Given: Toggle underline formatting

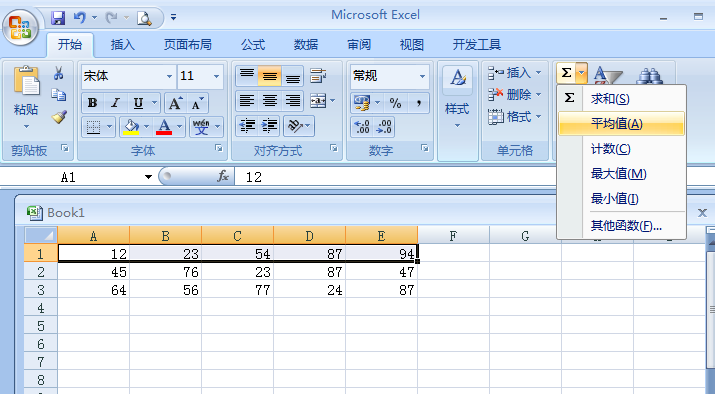Looking at the screenshot, I should point(138,103).
